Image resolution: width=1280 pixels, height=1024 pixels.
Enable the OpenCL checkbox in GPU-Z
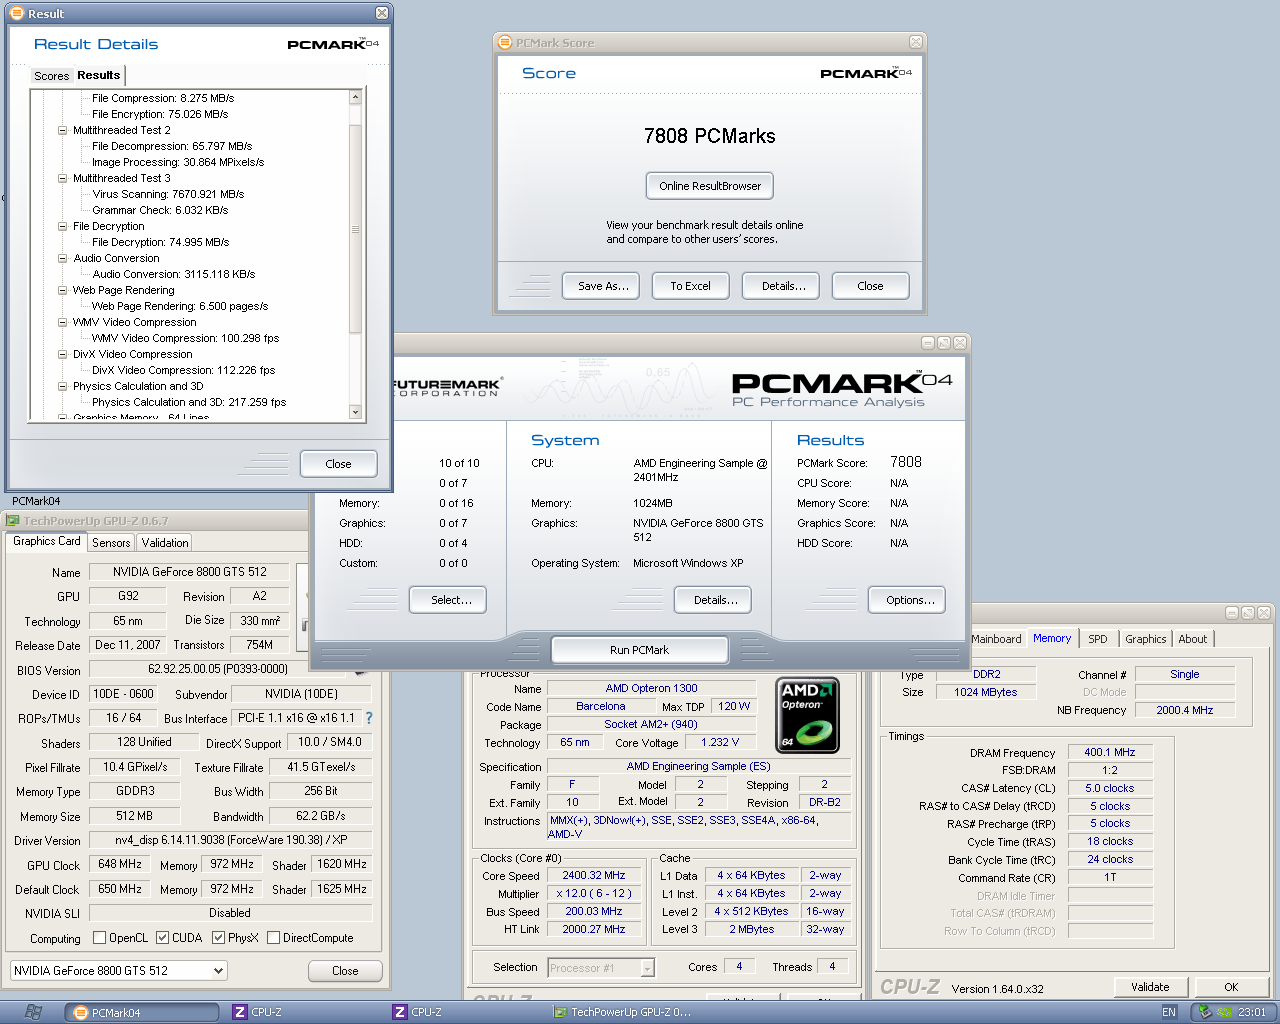click(99, 938)
